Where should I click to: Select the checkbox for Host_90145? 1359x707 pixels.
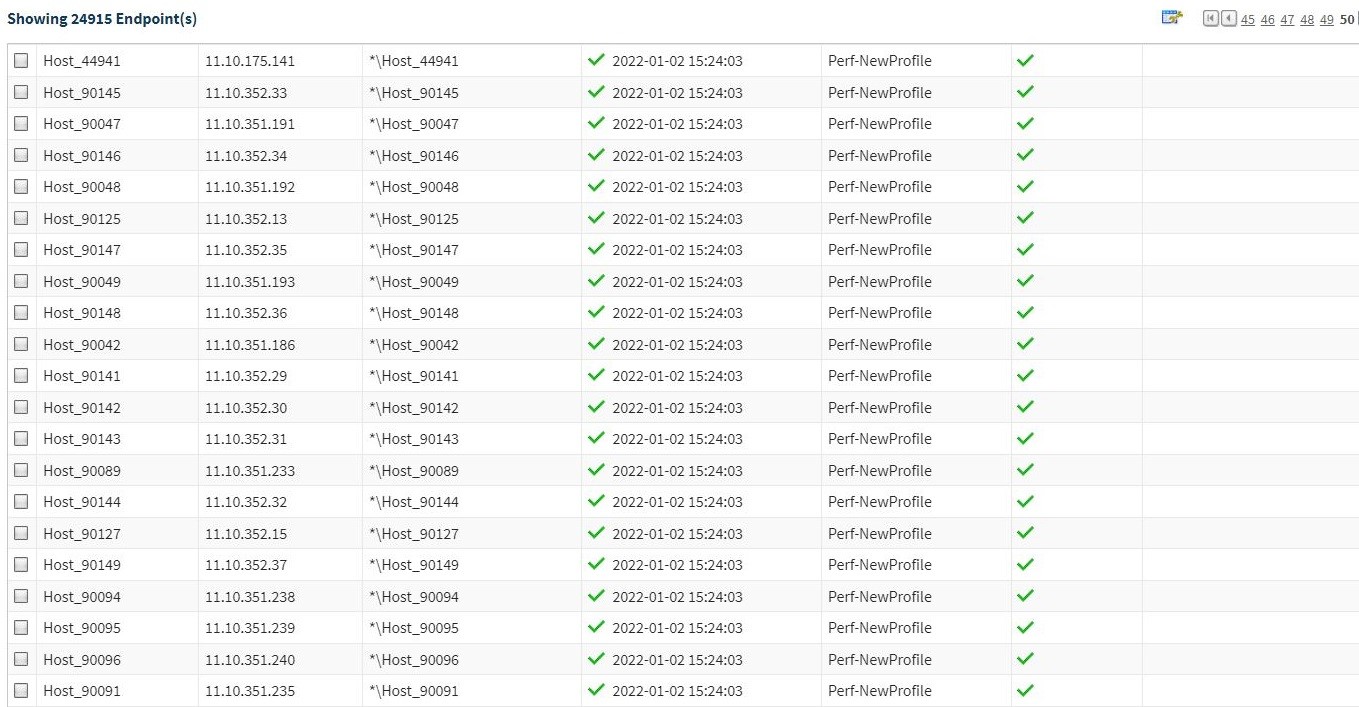(x=21, y=93)
